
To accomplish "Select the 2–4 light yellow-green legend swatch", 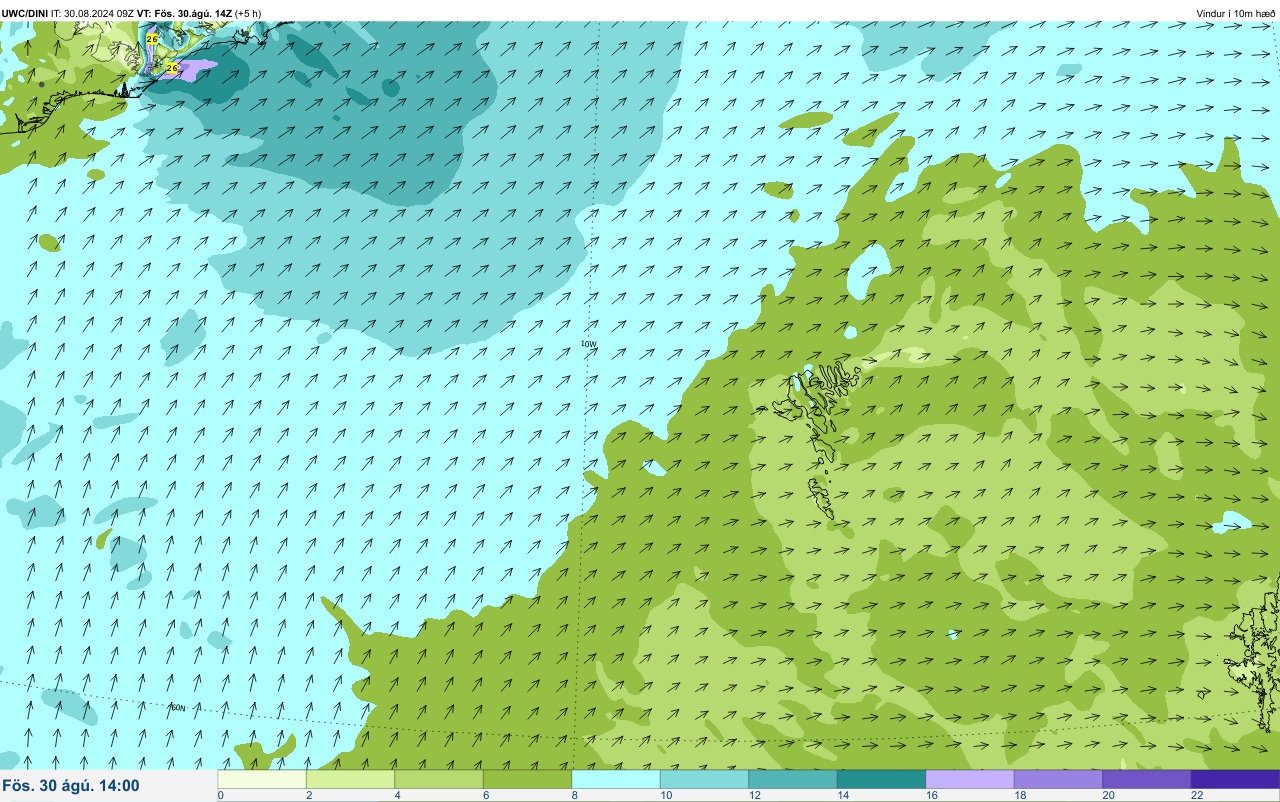I will click(x=350, y=779).
